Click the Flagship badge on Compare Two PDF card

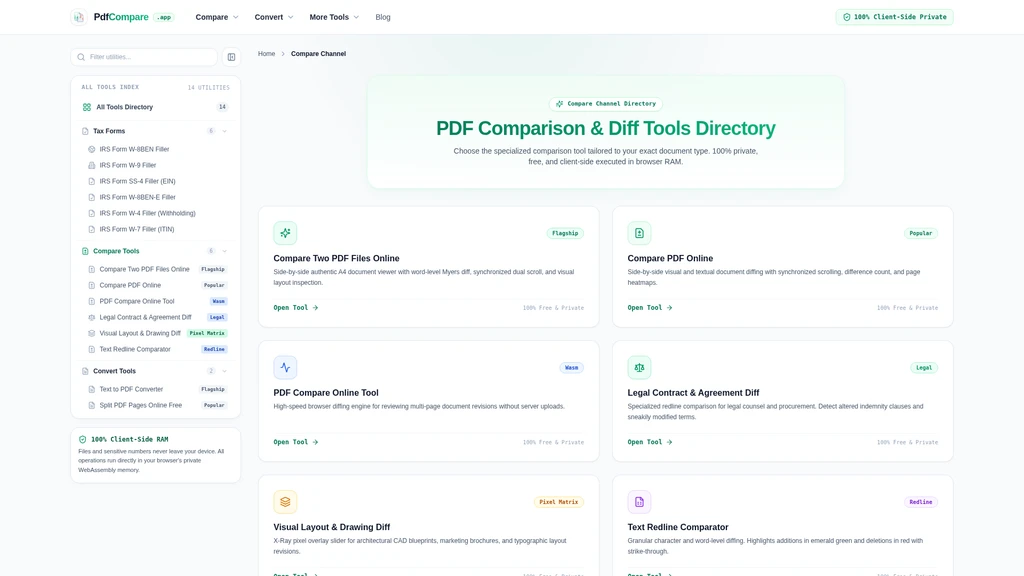click(x=565, y=233)
